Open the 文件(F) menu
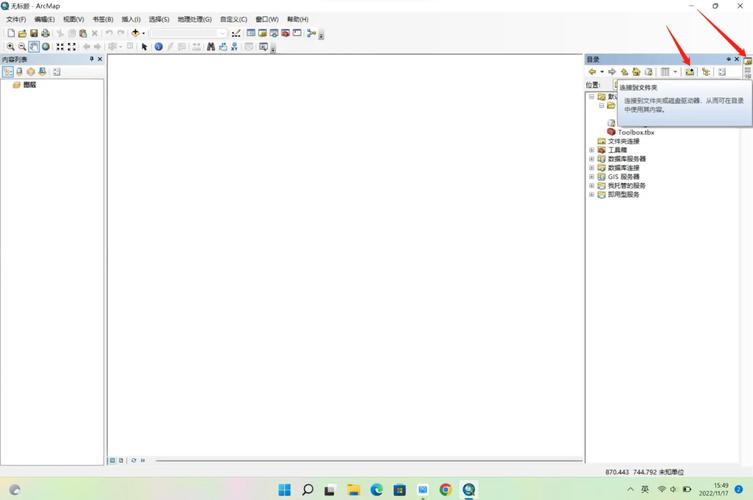 (16, 19)
